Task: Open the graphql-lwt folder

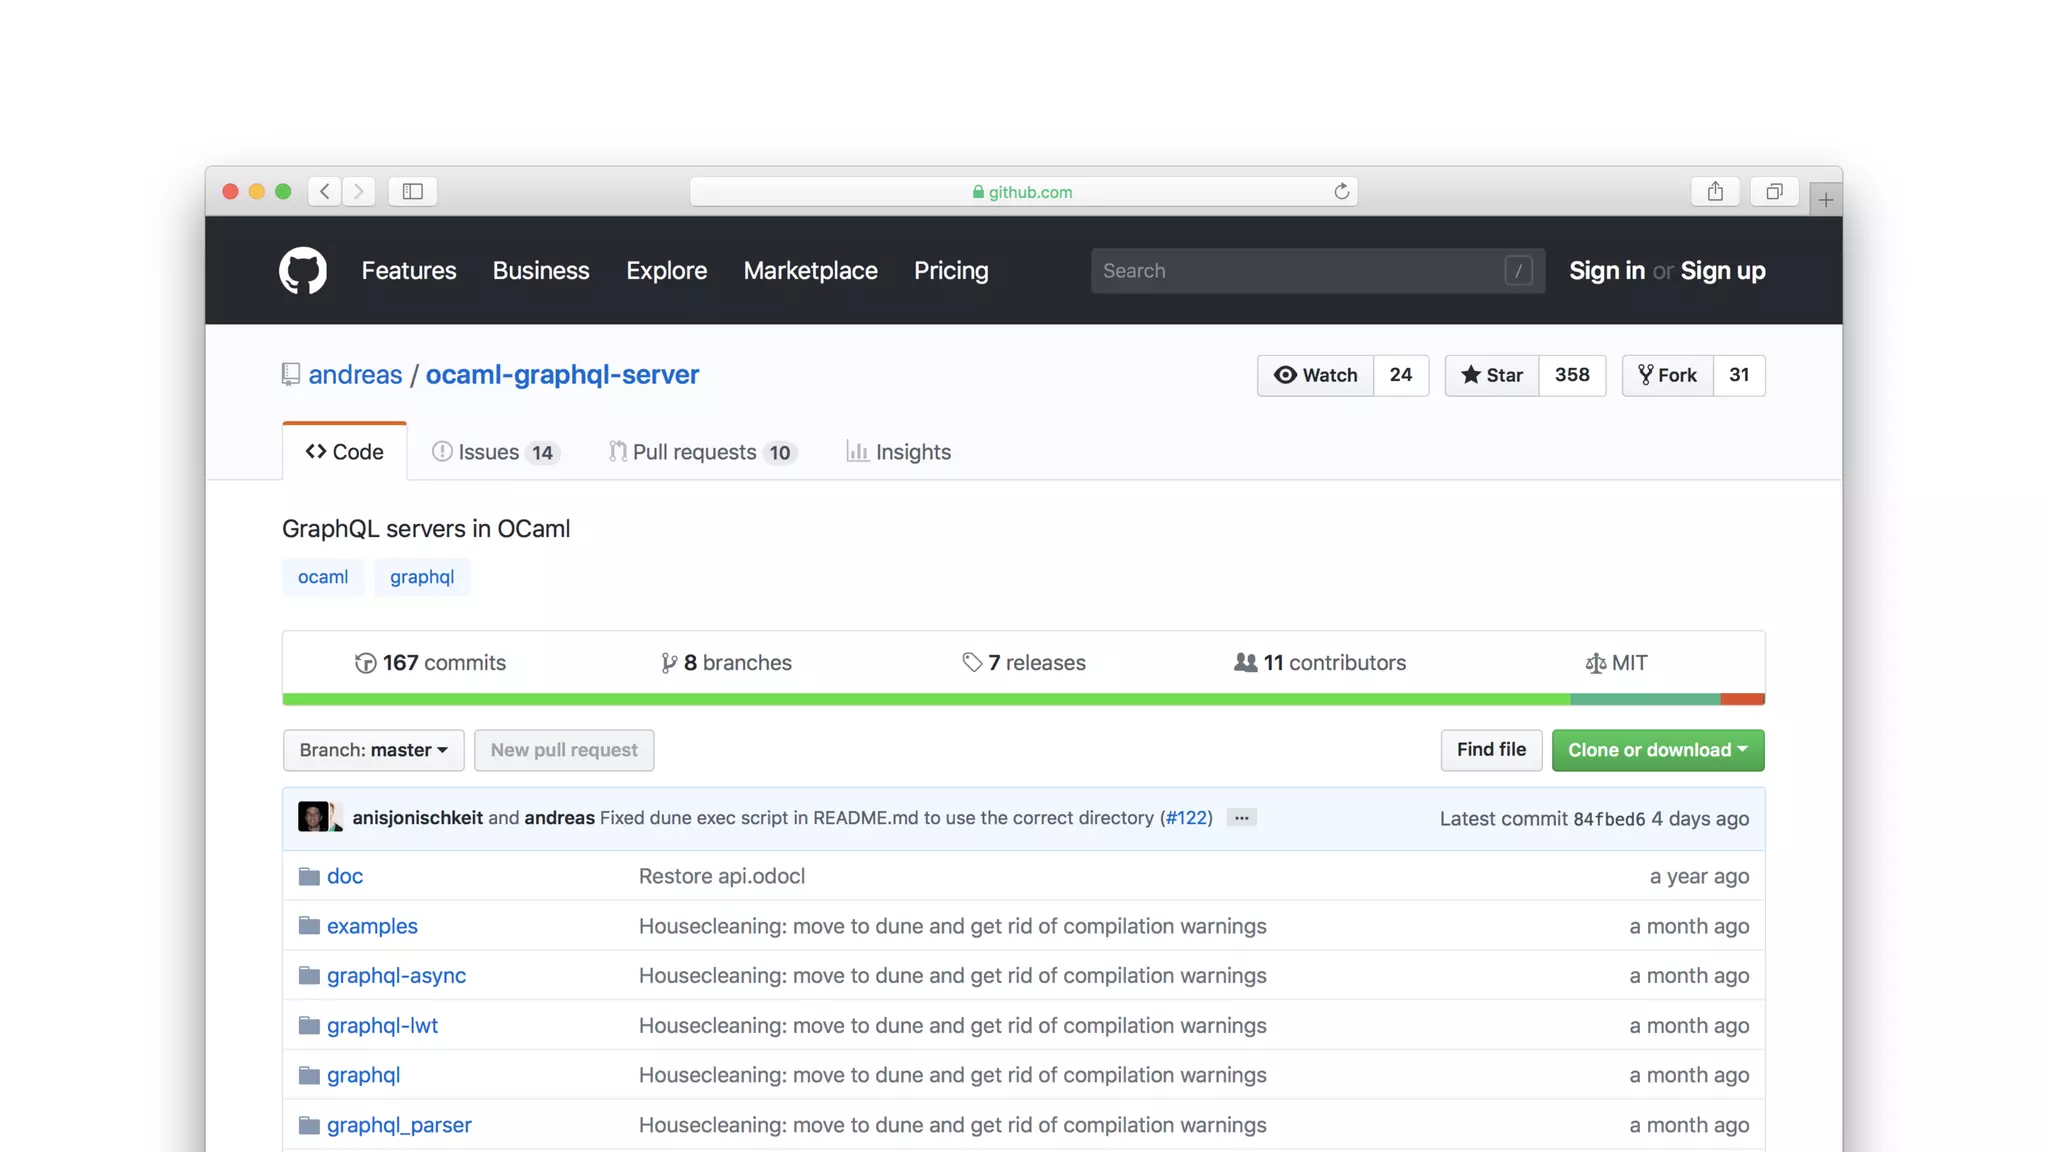Action: [x=382, y=1025]
